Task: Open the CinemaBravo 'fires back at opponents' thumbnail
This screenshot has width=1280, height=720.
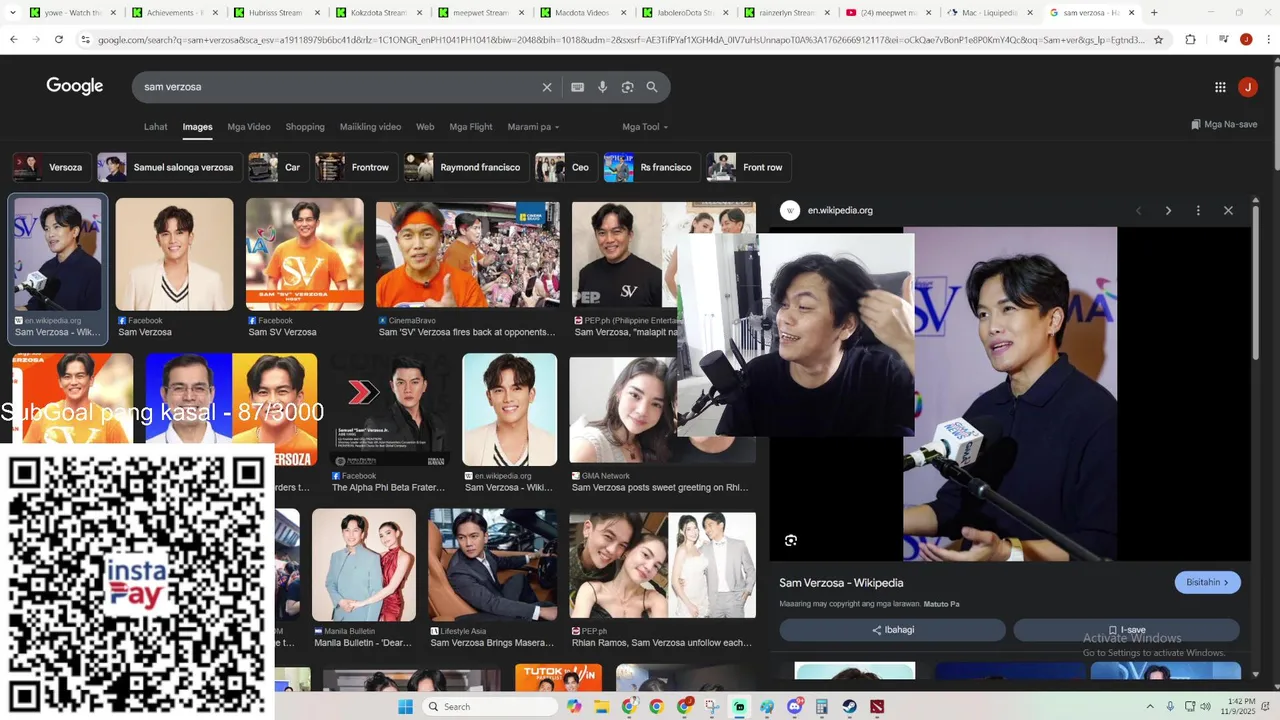Action: [x=468, y=254]
